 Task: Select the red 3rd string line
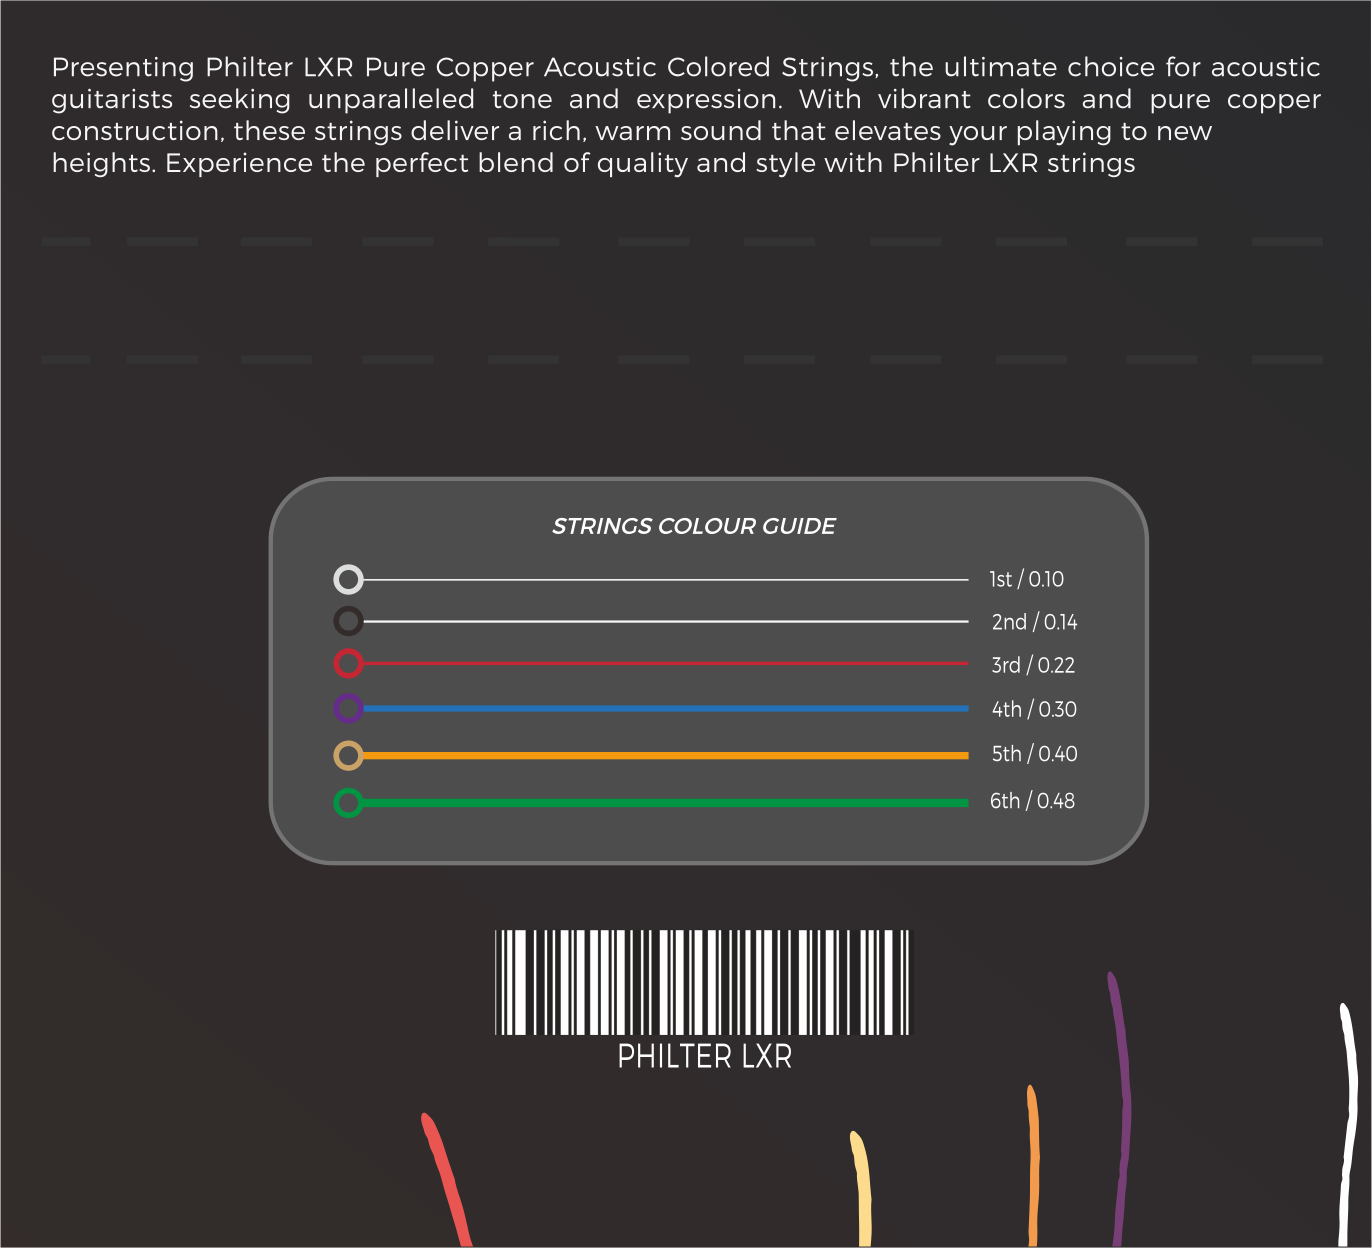pos(665,663)
